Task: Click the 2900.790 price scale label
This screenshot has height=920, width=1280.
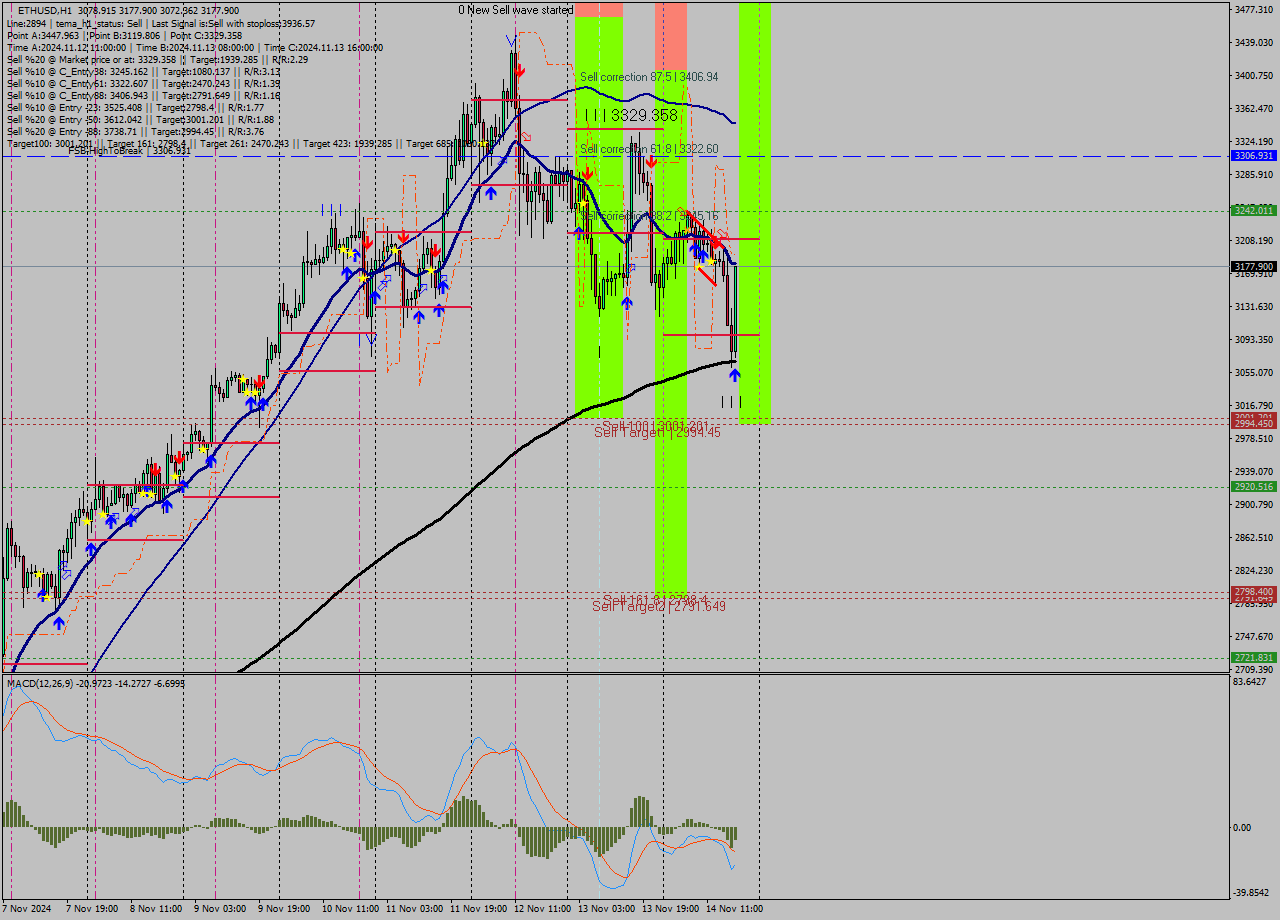Action: click(x=1254, y=504)
